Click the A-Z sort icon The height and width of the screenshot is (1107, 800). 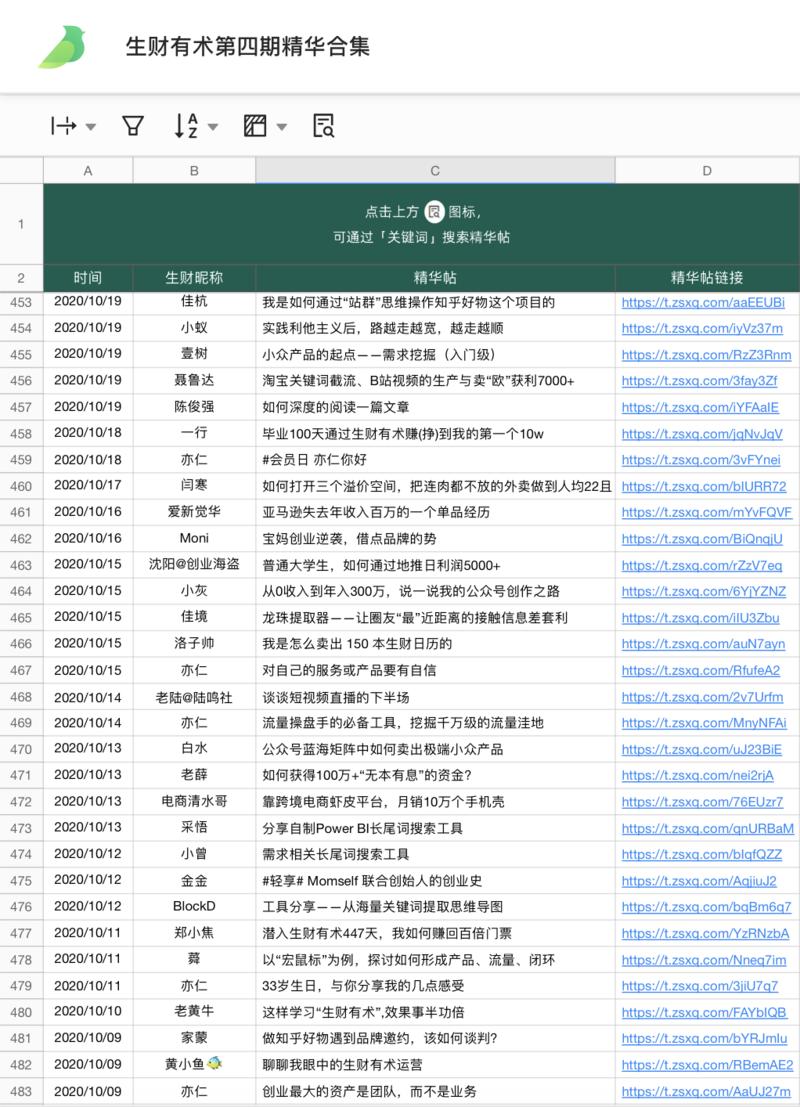[x=185, y=126]
